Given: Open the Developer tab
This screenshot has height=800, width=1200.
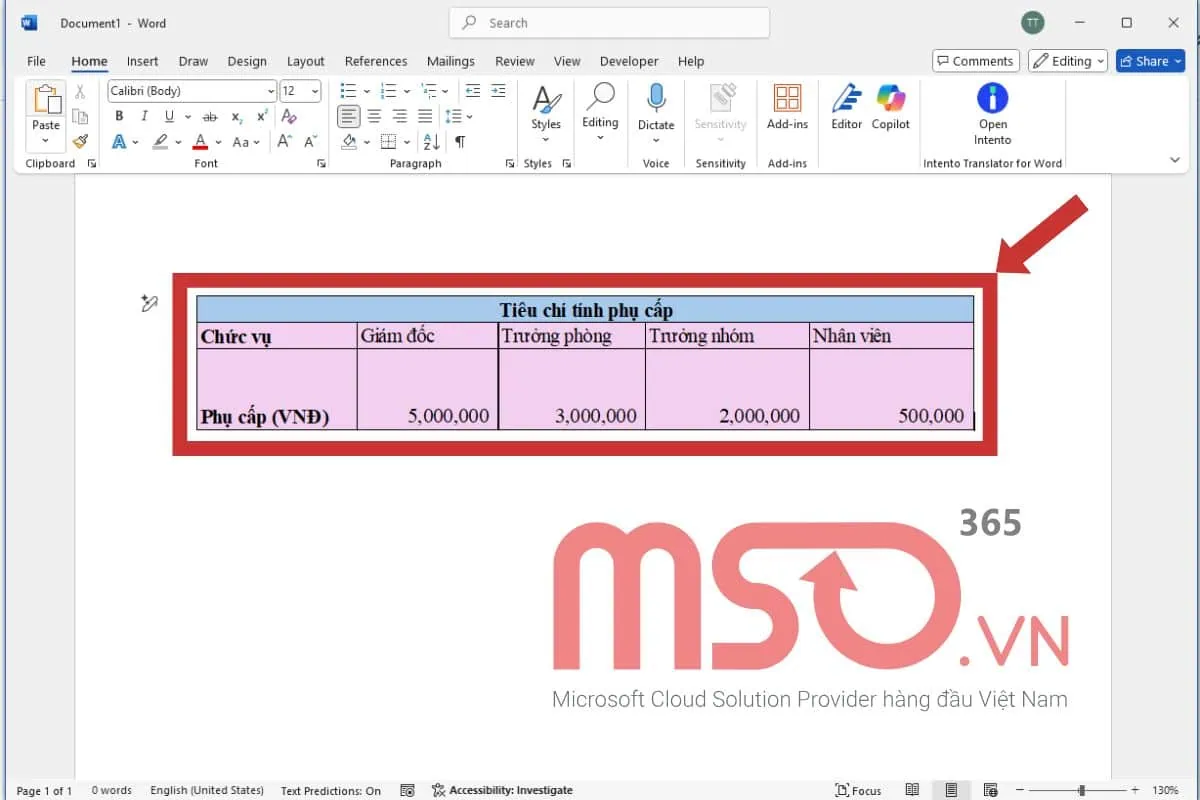Looking at the screenshot, I should 628,61.
